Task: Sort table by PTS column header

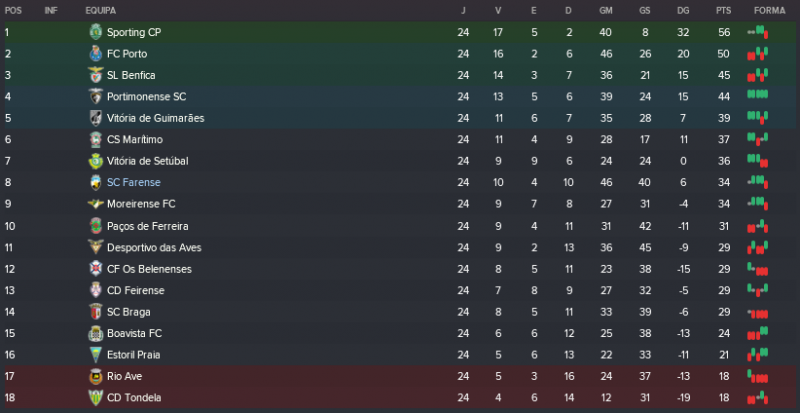Action: (723, 10)
